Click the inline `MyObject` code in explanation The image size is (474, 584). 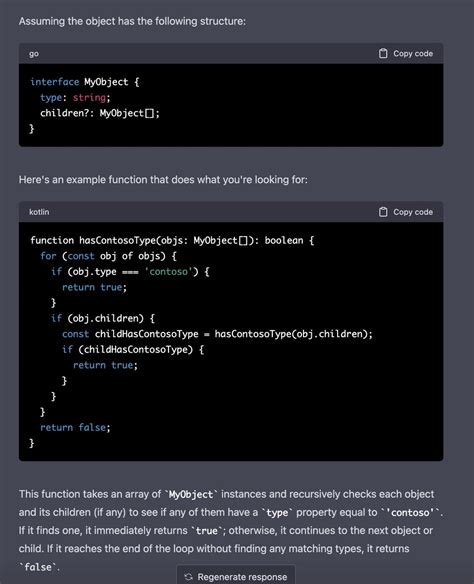click(x=191, y=495)
